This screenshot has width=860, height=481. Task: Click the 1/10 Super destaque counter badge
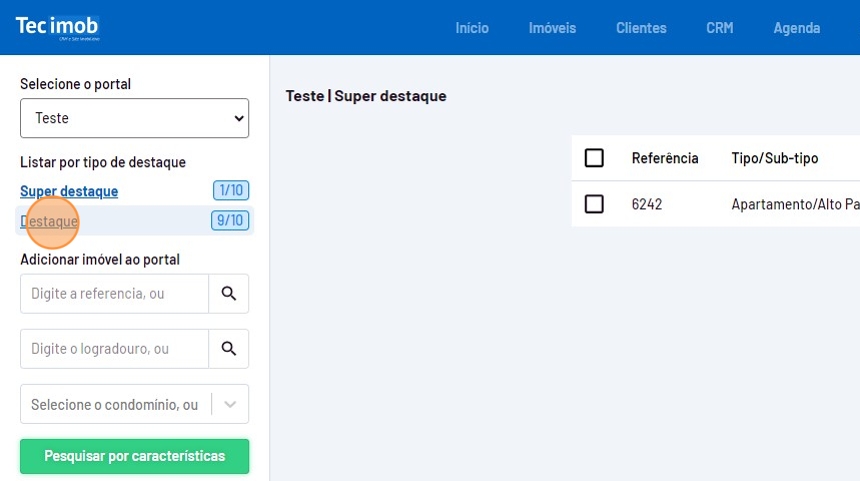click(x=230, y=191)
